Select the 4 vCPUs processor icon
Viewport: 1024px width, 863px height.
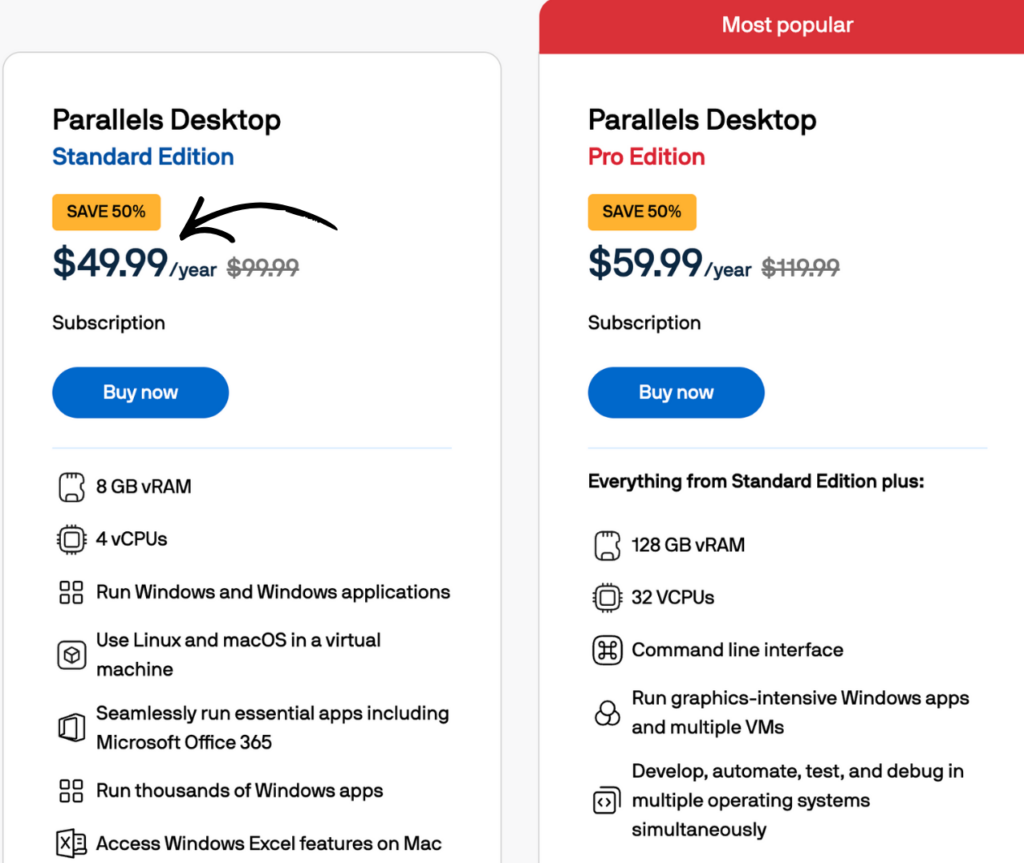[x=70, y=539]
